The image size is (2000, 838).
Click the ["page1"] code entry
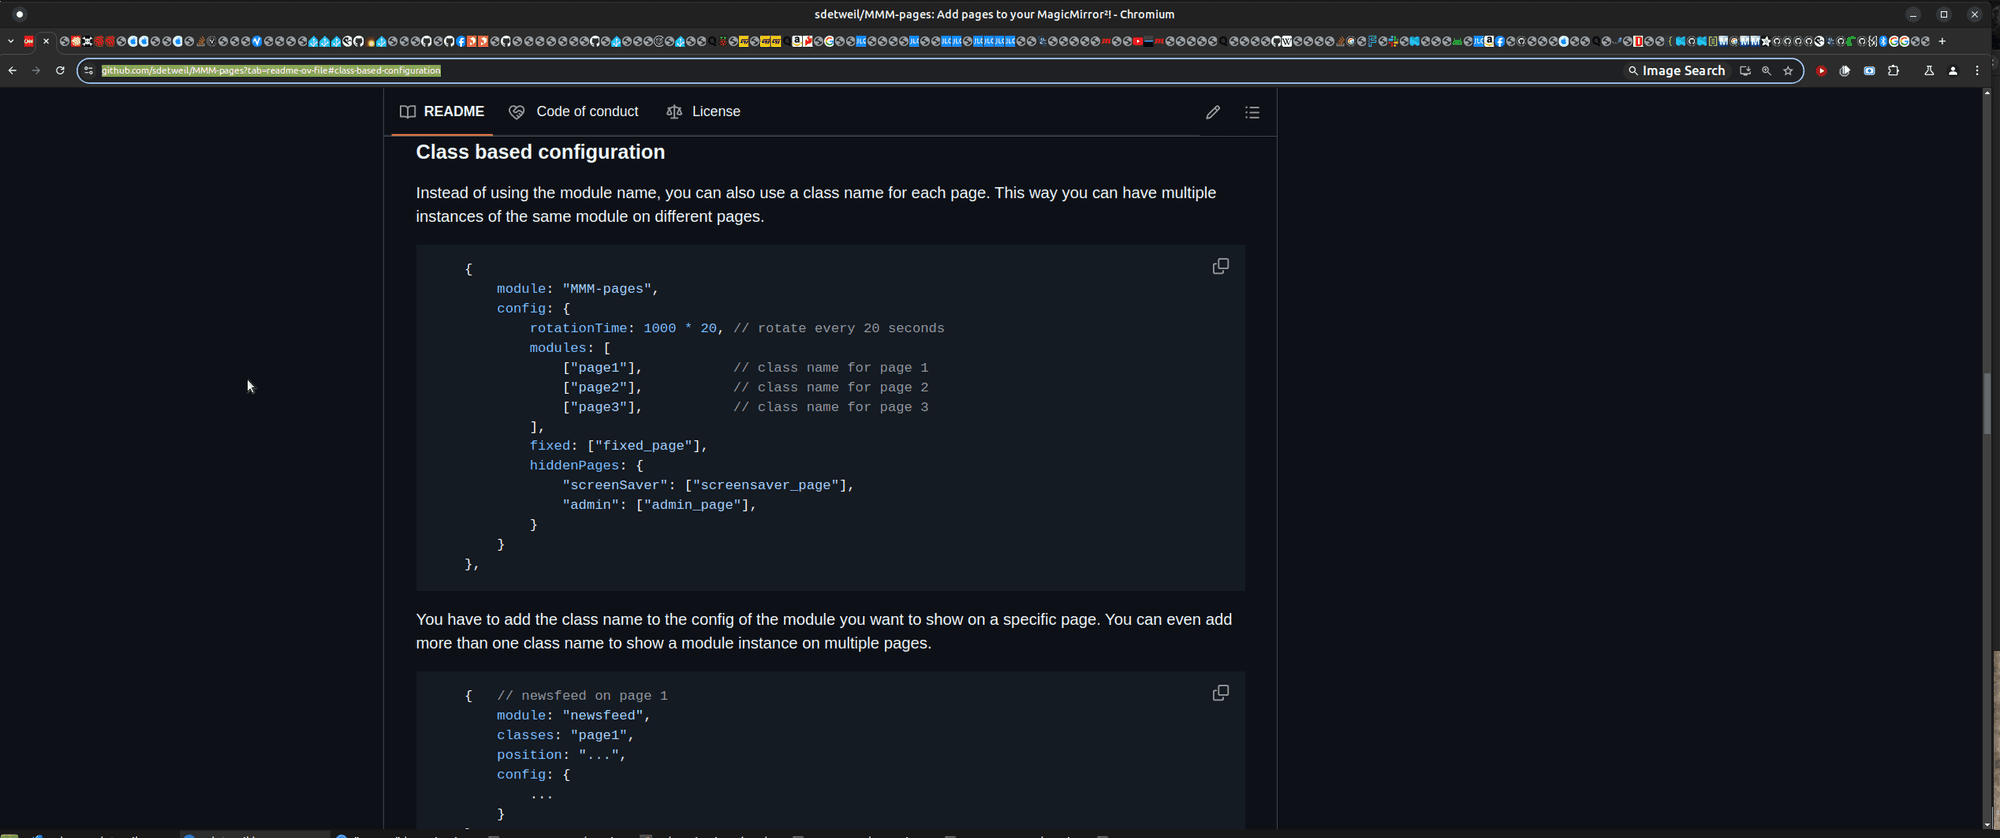coord(602,367)
